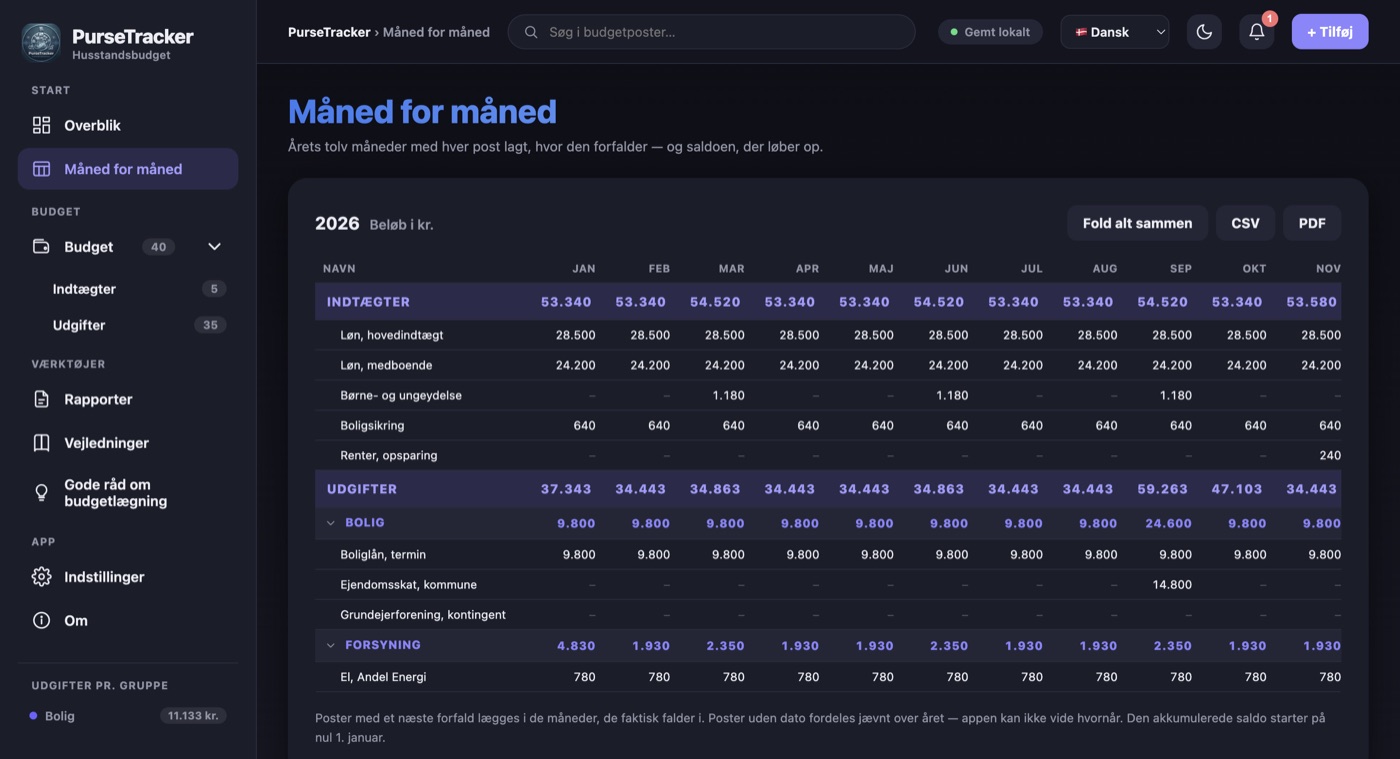This screenshot has width=1400, height=759.
Task: Select the Ejendomsskat, kommune row label
Action: 408,584
